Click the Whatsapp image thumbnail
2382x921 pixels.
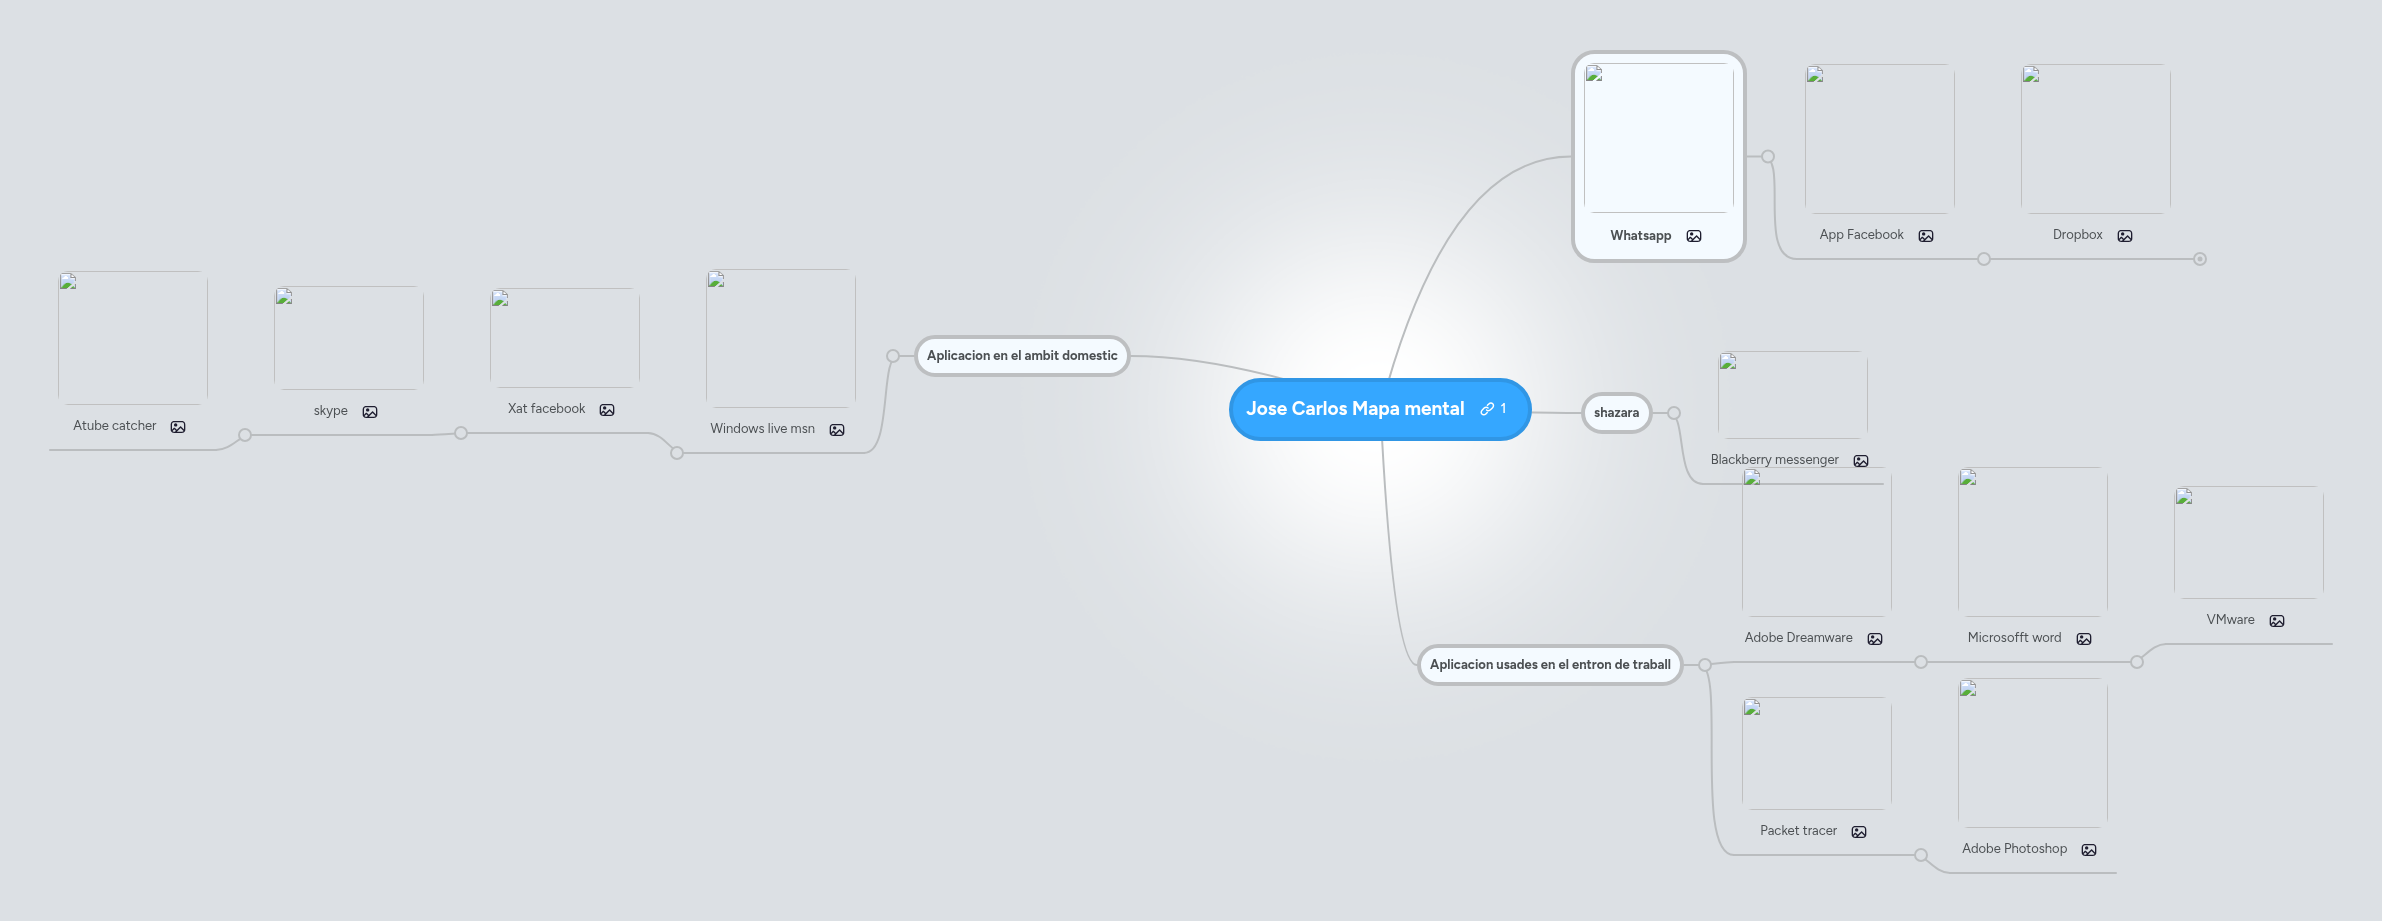(x=1659, y=138)
